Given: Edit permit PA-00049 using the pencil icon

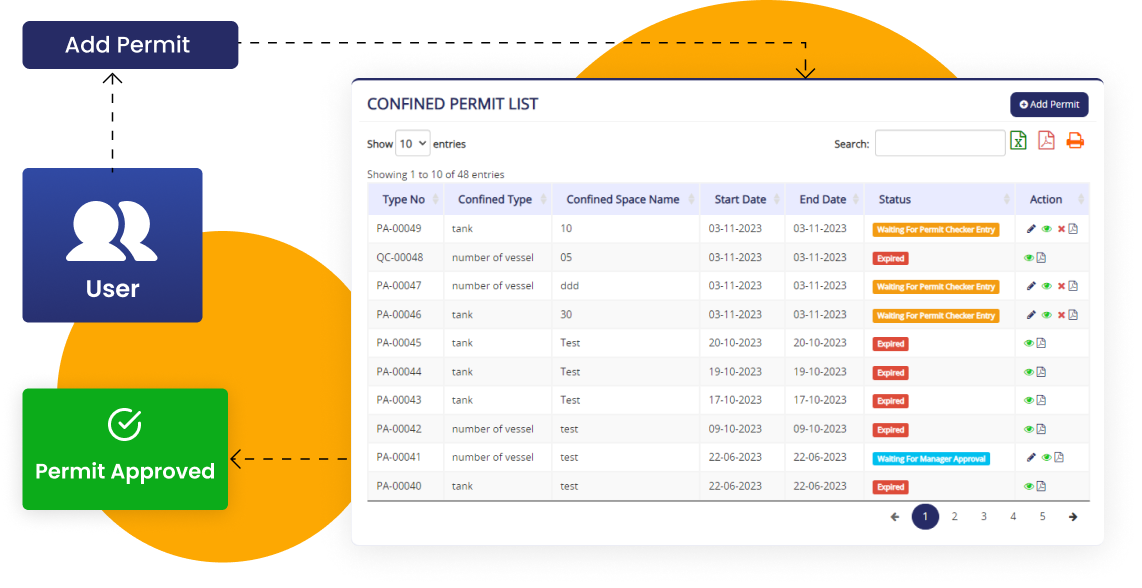Looking at the screenshot, I should (x=1031, y=229).
